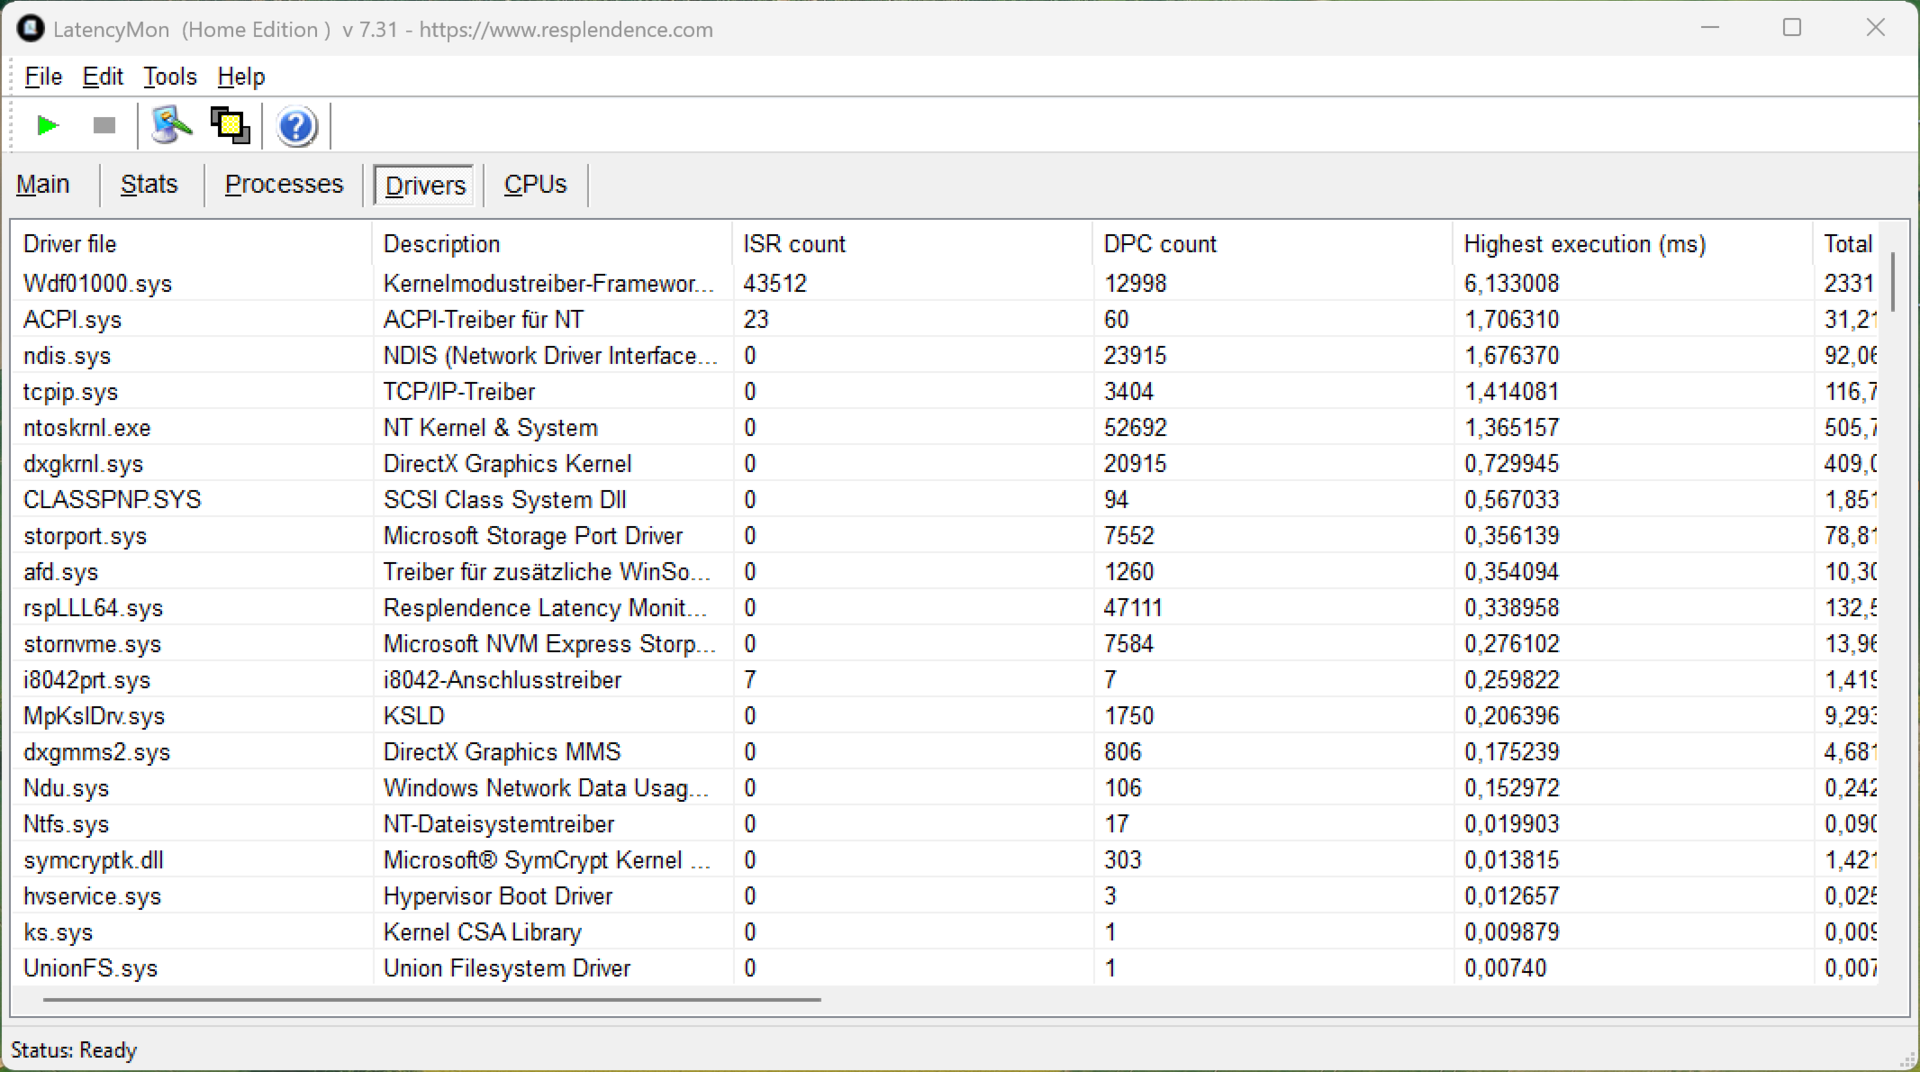1920x1072 pixels.
Task: Click the vertical scrollbar thumb of driver list
Action: click(x=1893, y=282)
